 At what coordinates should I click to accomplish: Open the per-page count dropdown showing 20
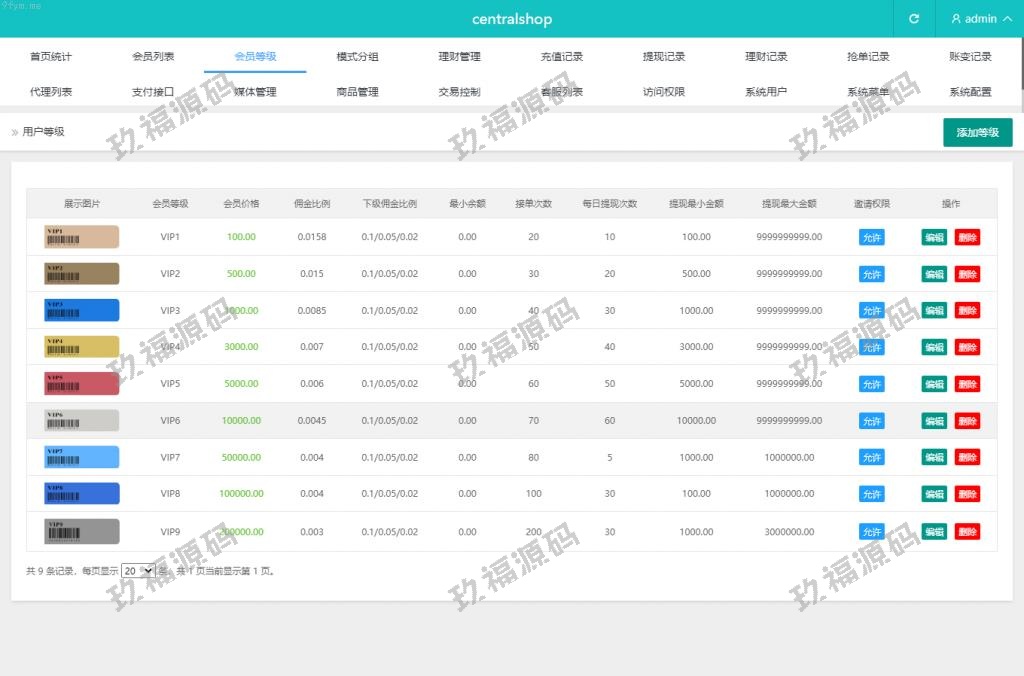click(x=138, y=571)
